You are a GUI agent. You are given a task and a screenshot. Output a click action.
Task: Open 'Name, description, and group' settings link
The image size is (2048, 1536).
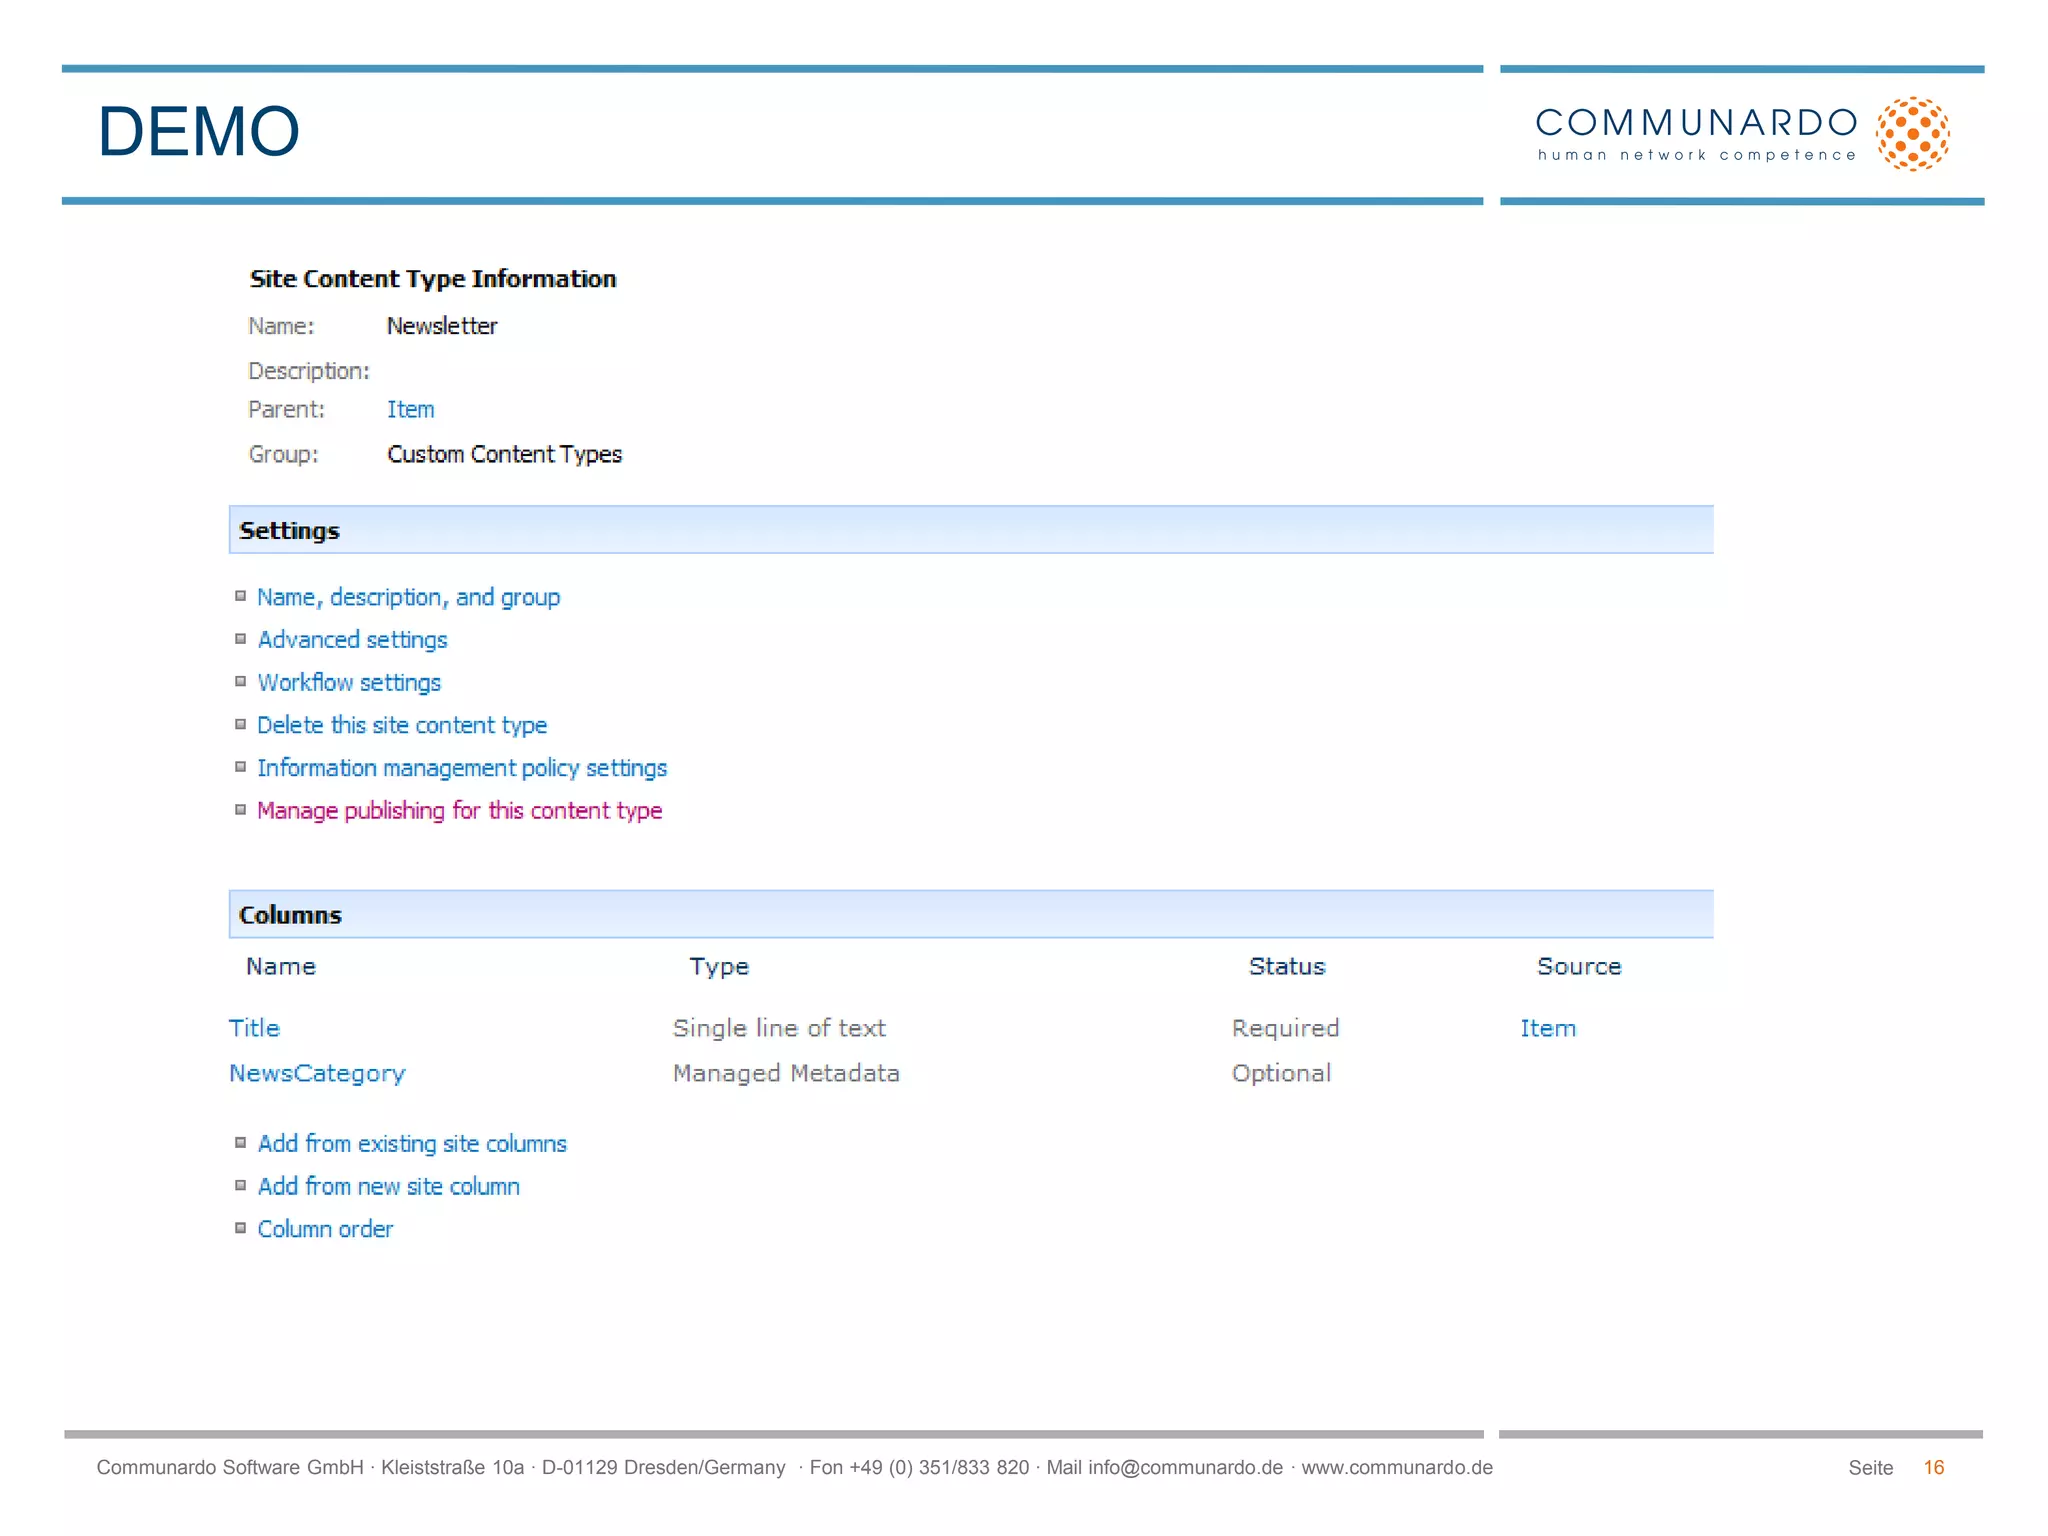click(408, 597)
